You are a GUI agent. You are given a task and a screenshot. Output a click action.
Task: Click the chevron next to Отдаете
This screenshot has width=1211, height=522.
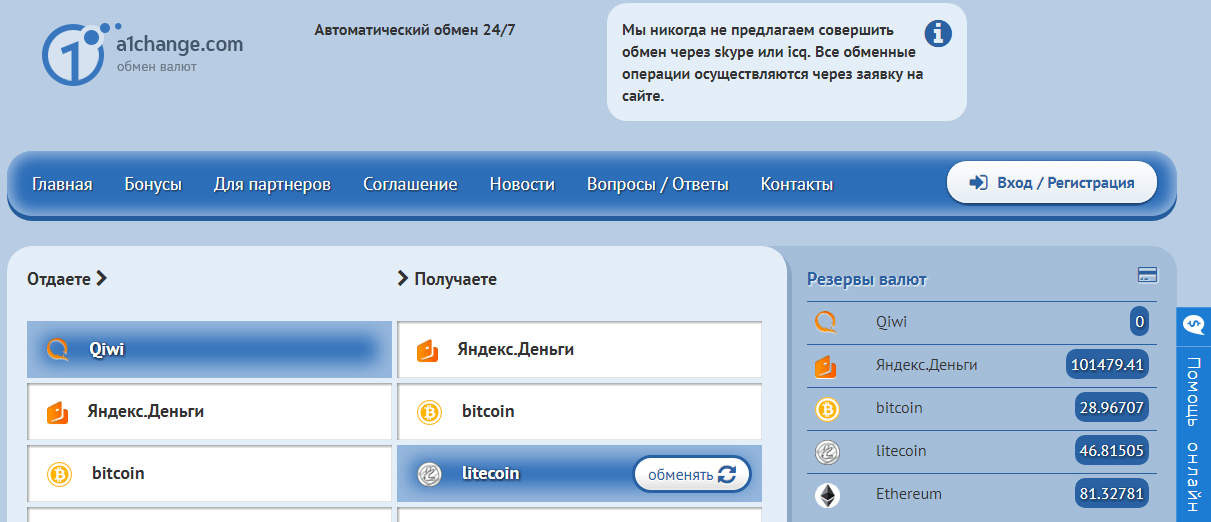[101, 279]
